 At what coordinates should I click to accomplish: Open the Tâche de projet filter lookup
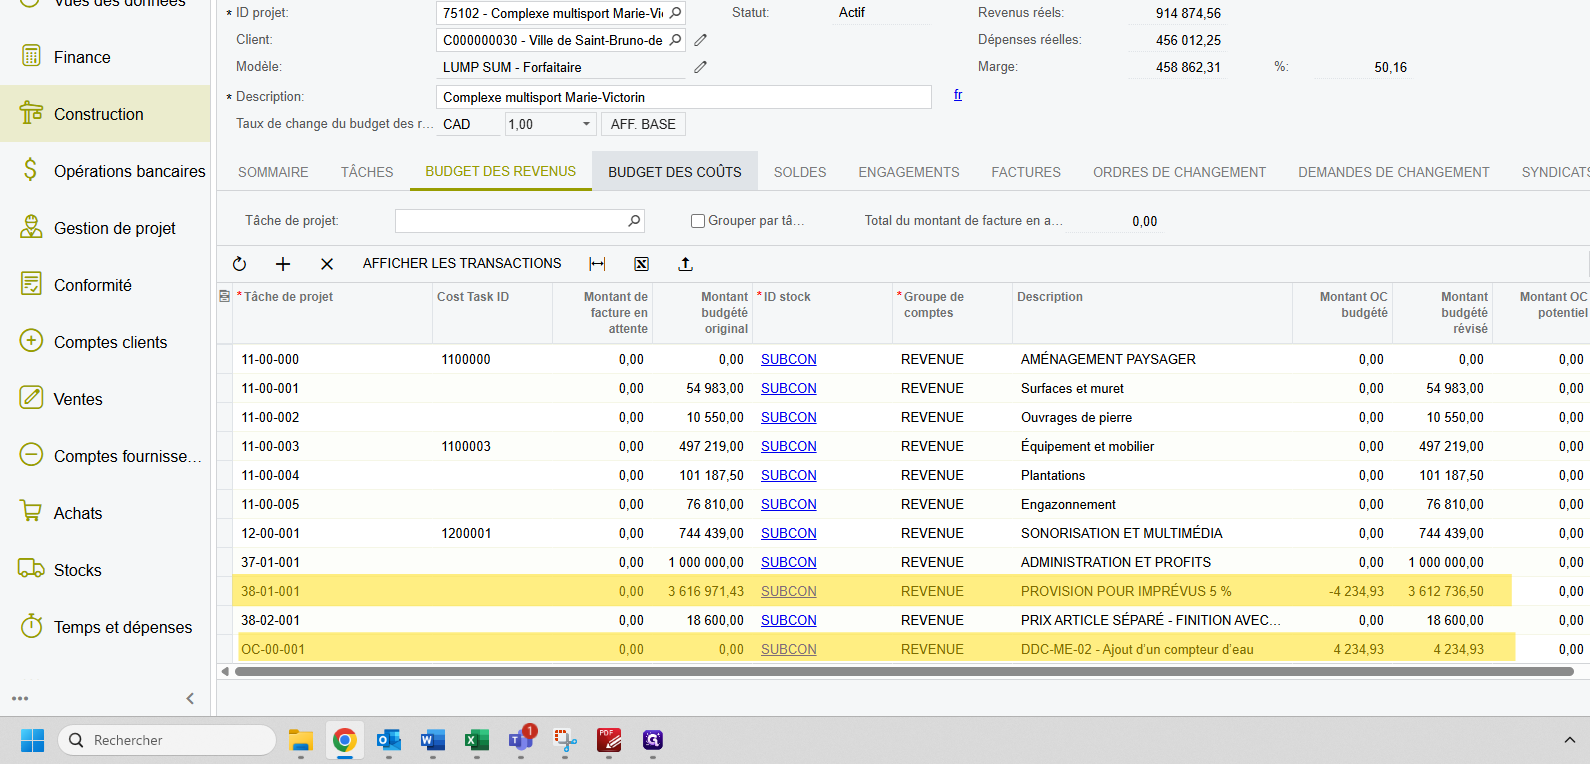point(634,221)
